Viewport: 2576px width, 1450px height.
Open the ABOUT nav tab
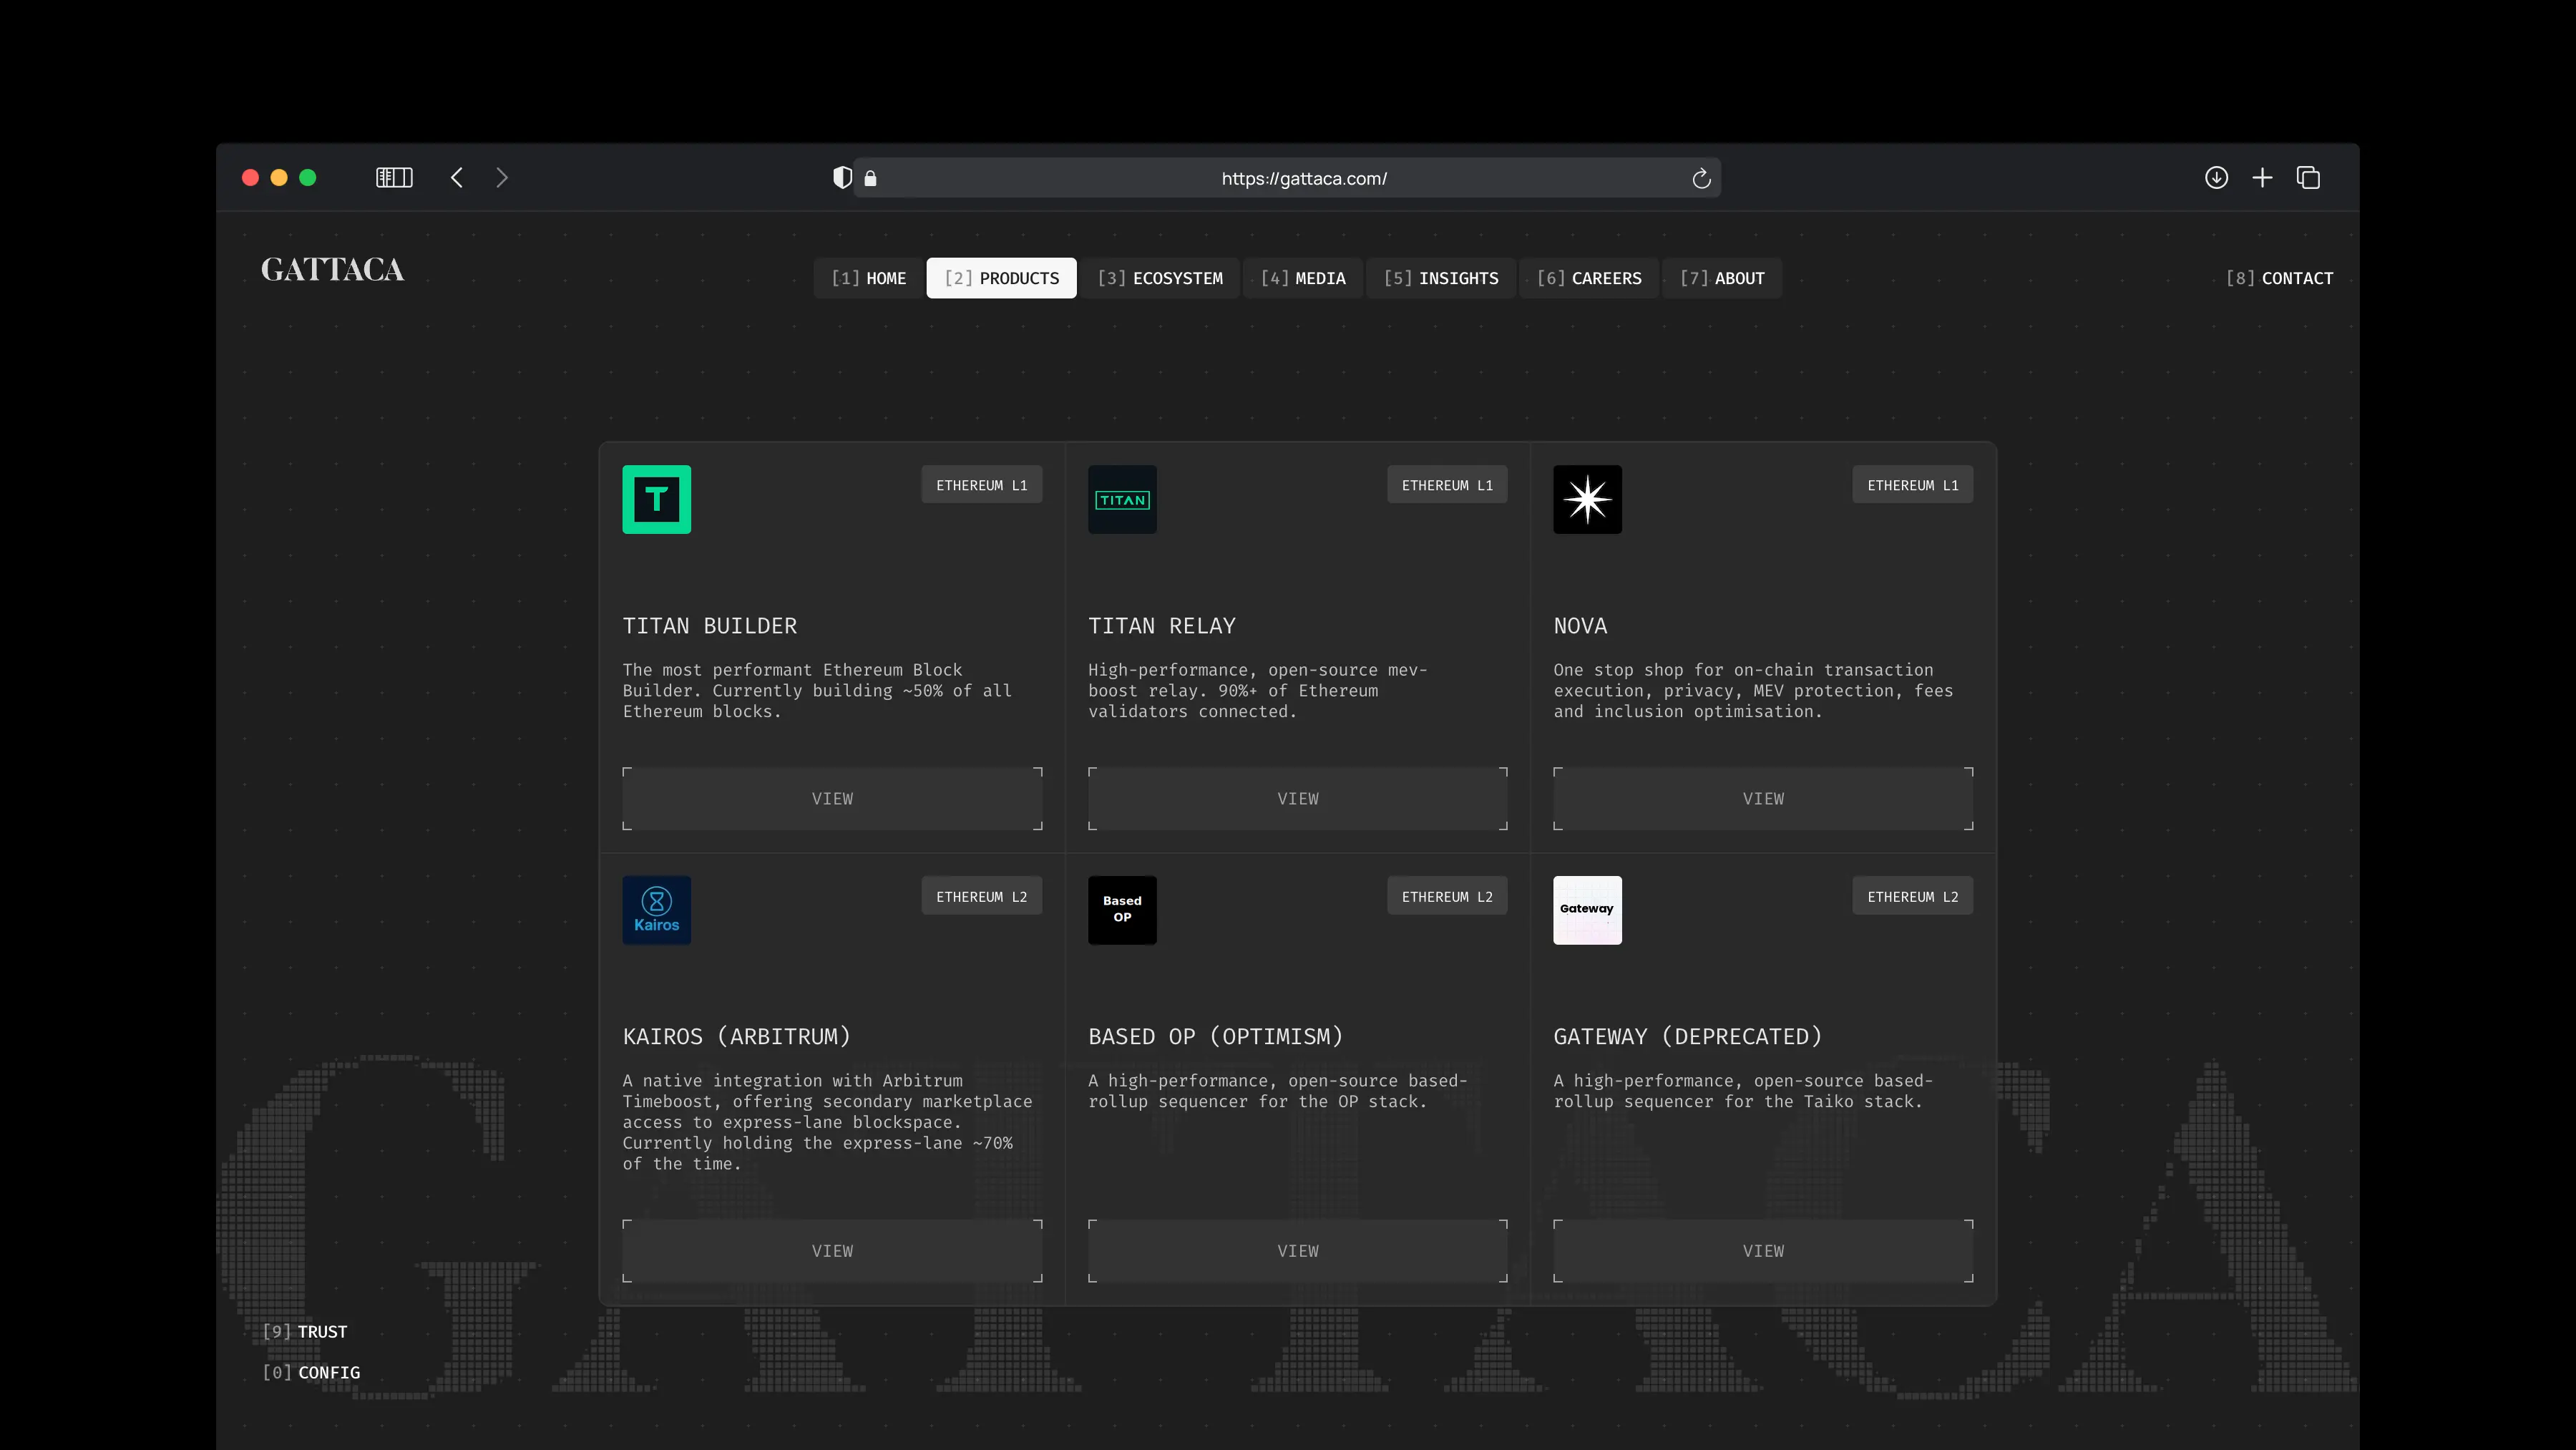pos(1722,278)
